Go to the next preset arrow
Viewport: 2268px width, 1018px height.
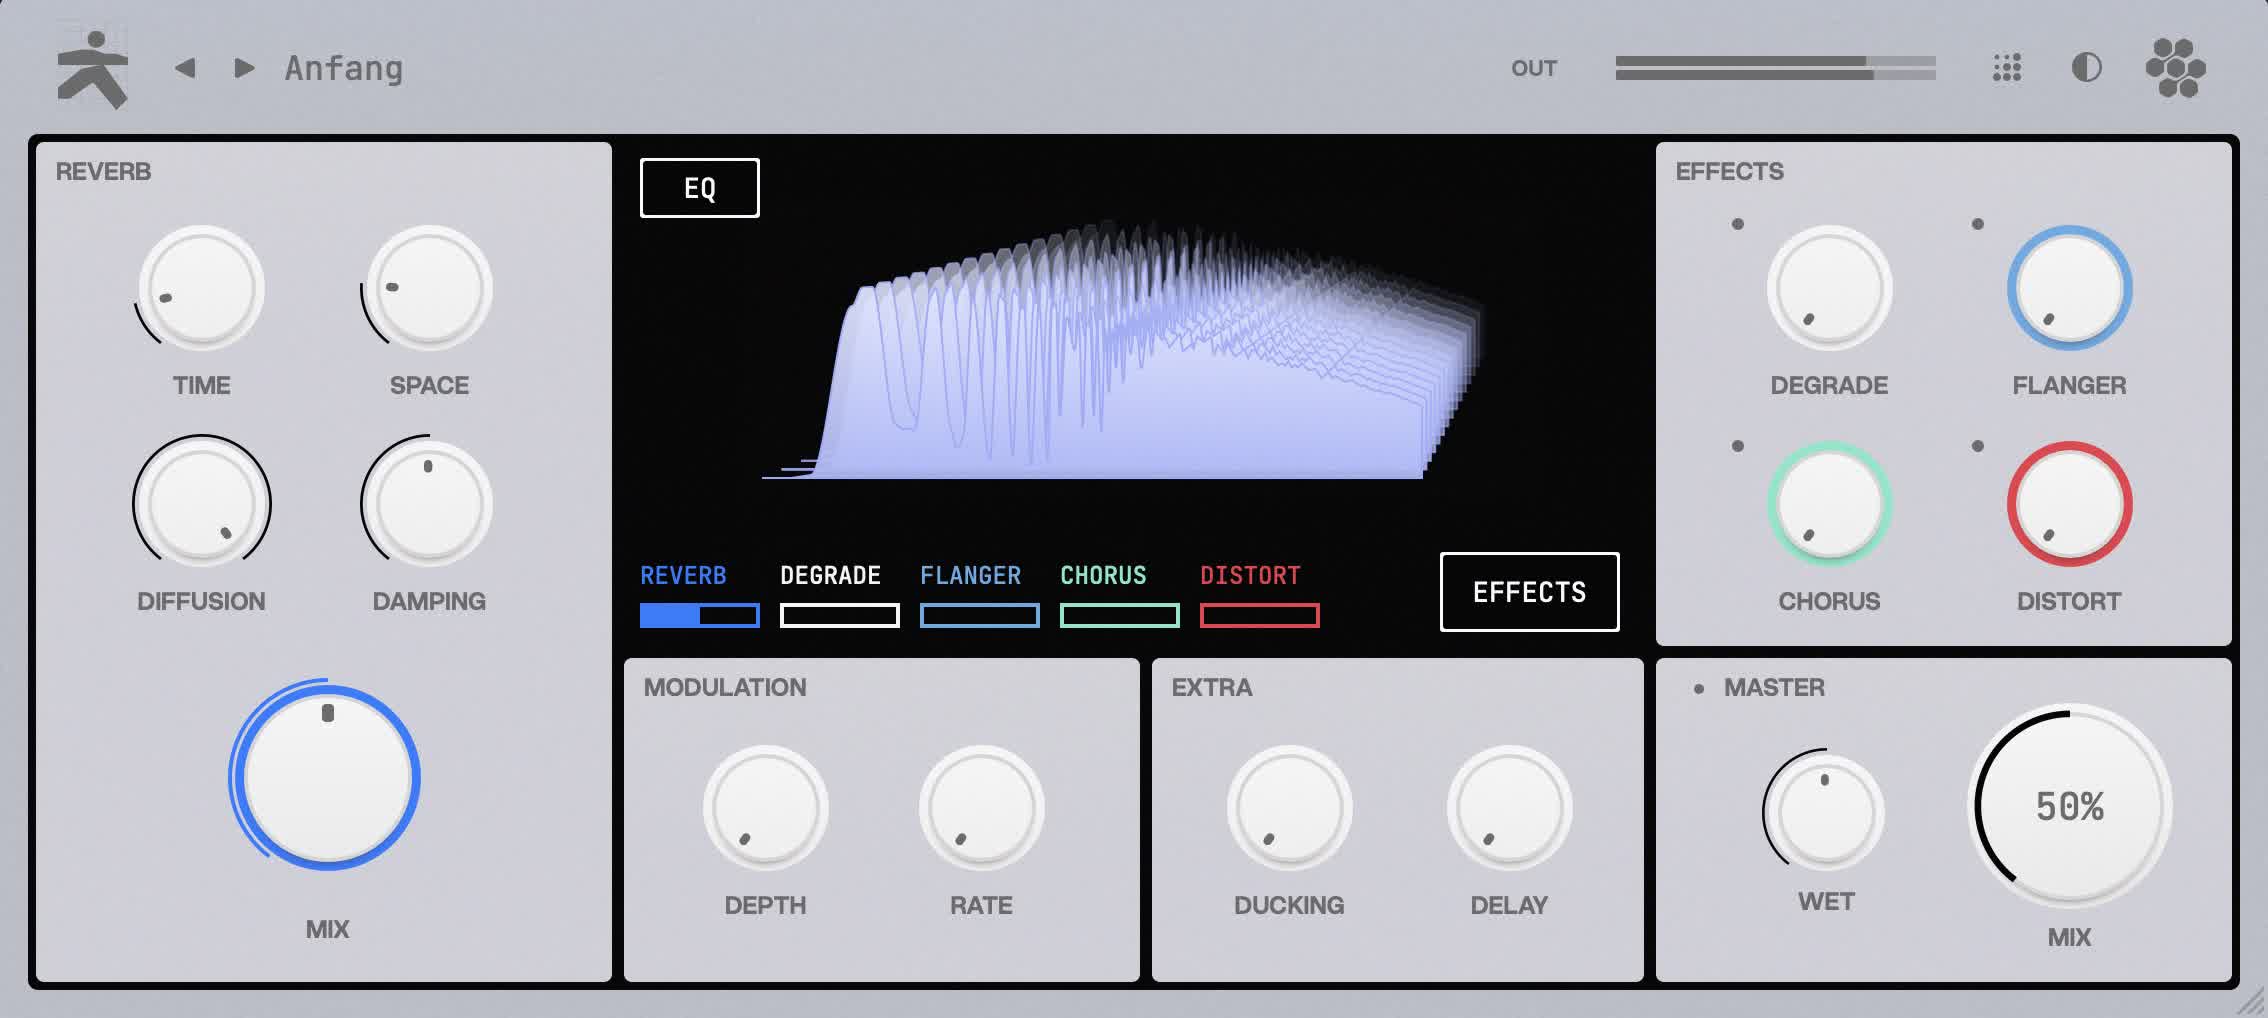click(244, 68)
